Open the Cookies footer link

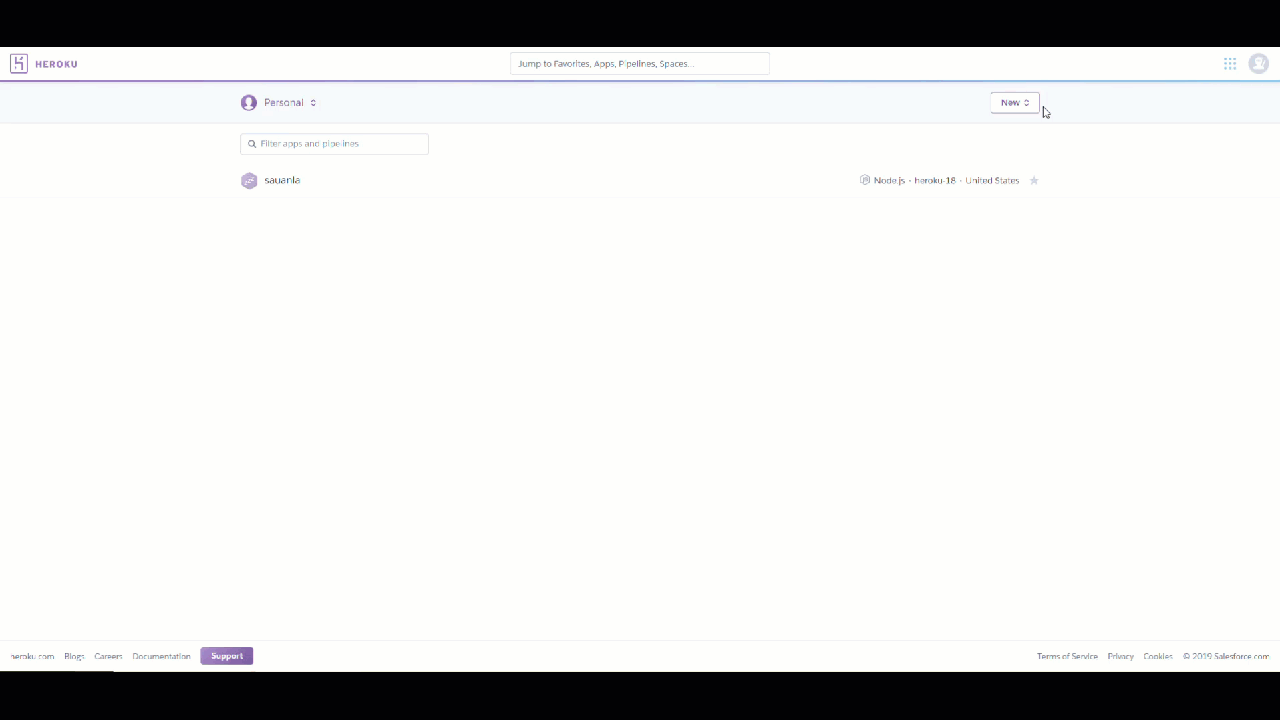(1158, 657)
